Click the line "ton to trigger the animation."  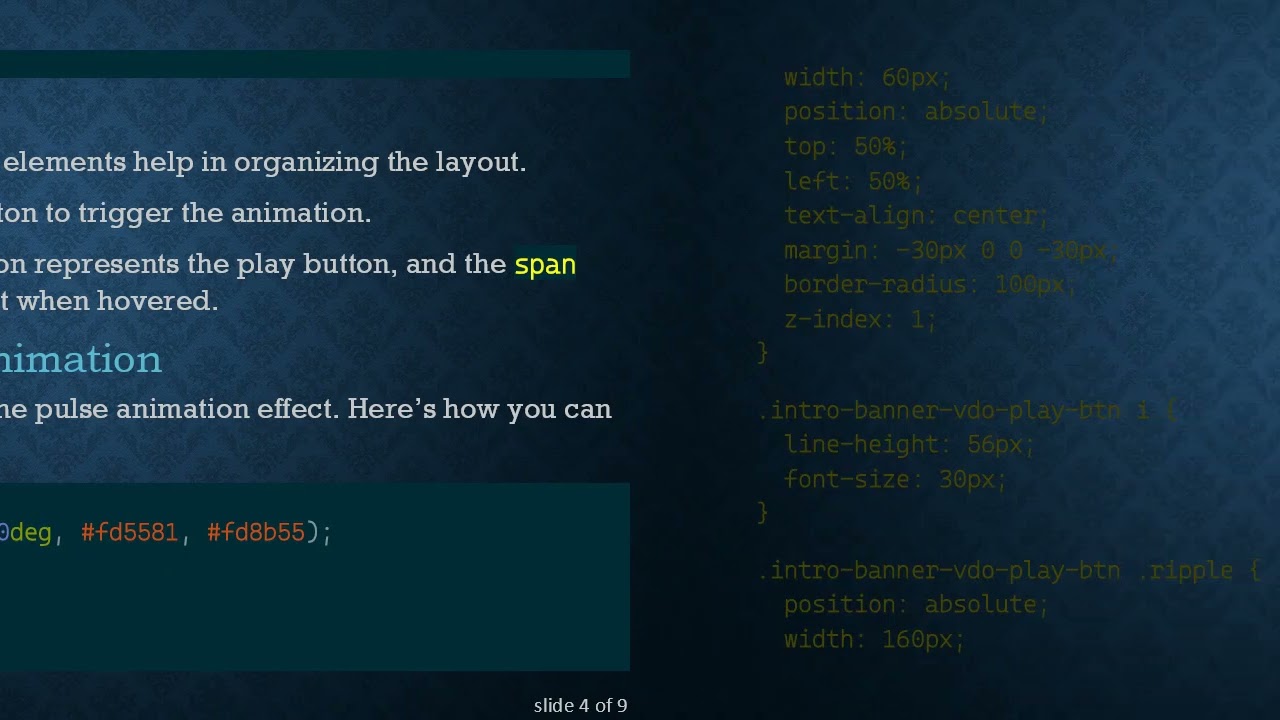[185, 213]
